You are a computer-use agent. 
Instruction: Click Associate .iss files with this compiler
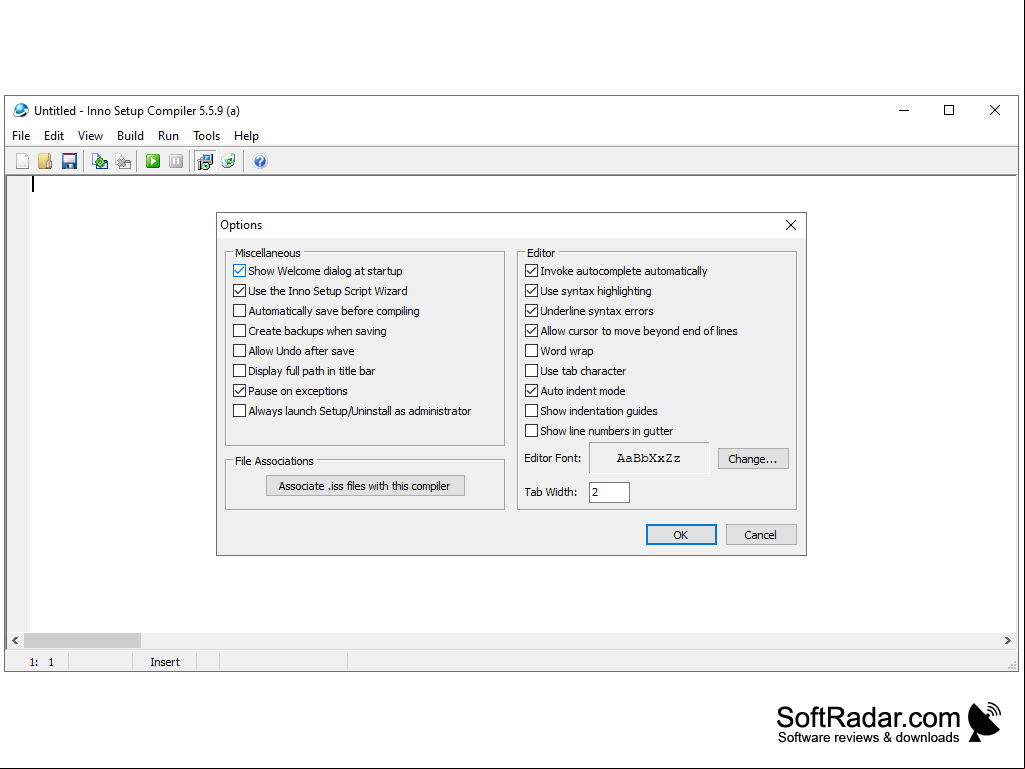coord(365,486)
